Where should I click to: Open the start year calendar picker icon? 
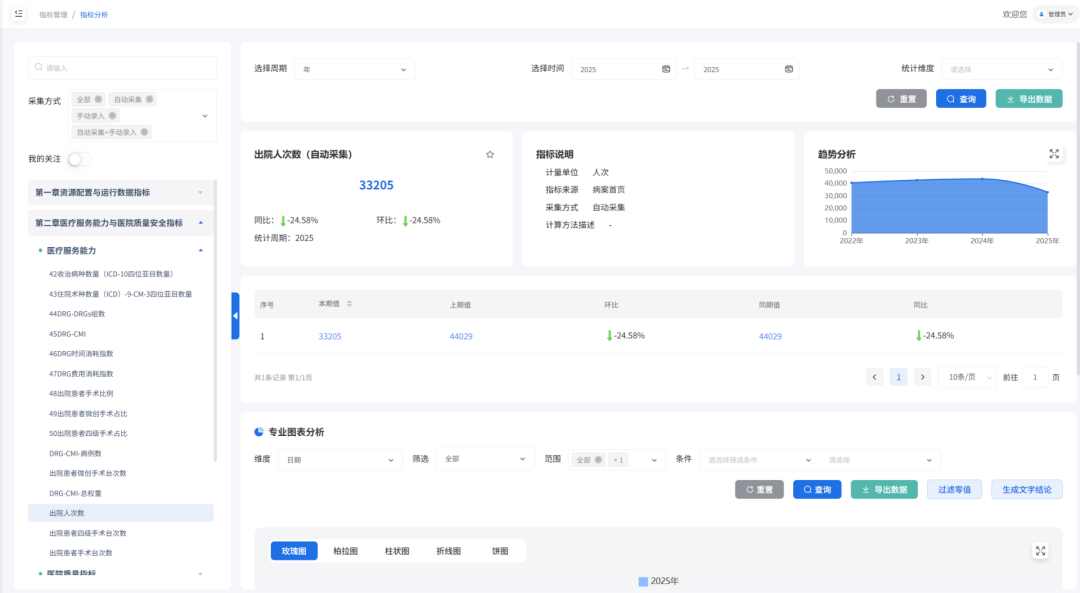[x=666, y=69]
